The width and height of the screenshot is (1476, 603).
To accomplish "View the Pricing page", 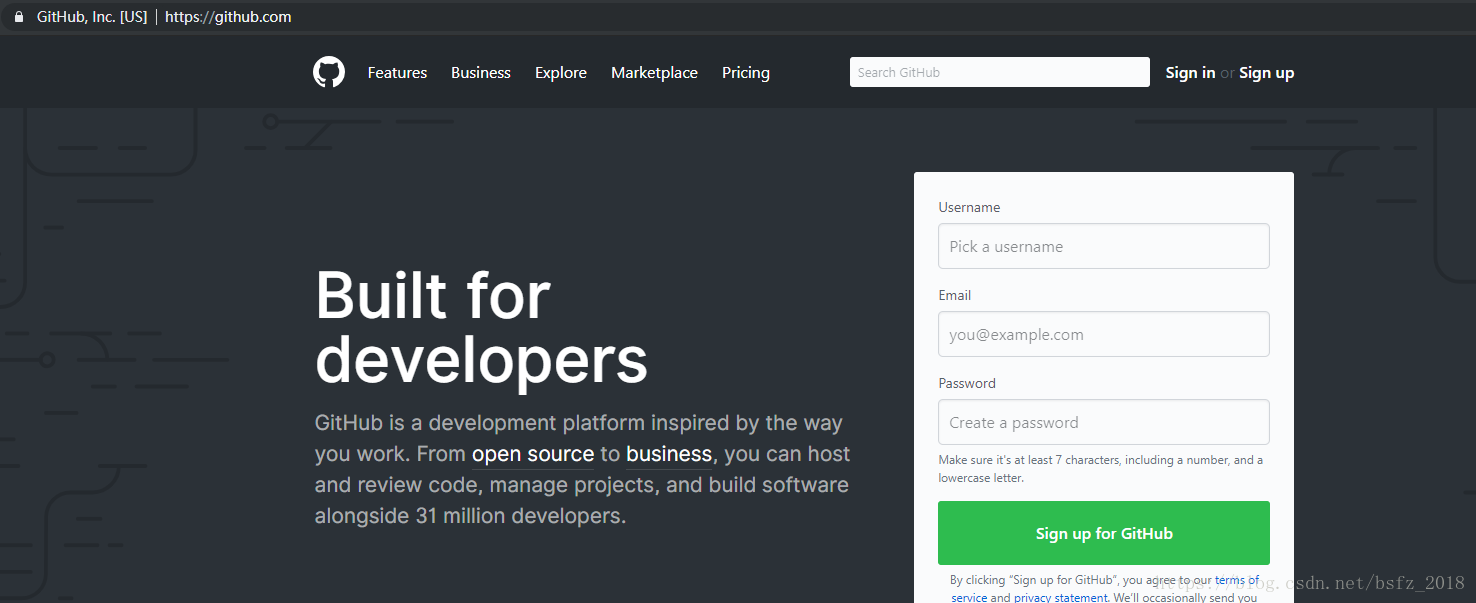I will 746,73.
